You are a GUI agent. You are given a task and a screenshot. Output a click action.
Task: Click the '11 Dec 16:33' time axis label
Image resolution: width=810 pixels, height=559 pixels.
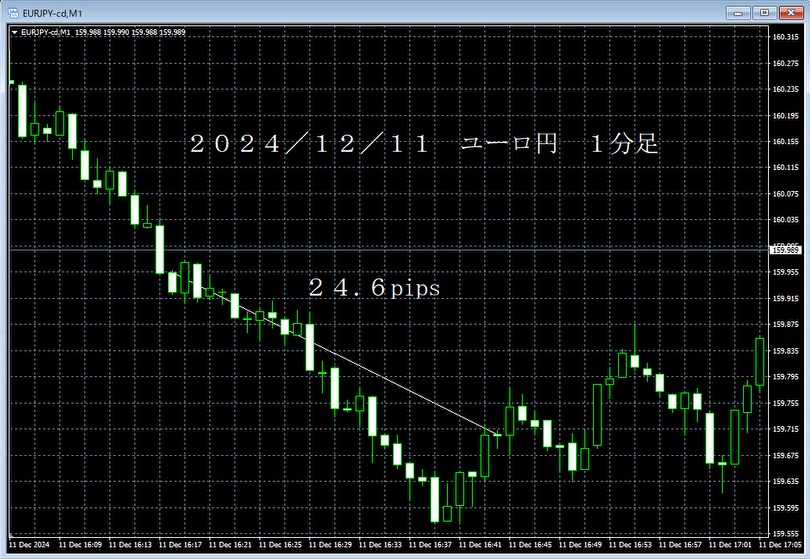click(x=380, y=545)
